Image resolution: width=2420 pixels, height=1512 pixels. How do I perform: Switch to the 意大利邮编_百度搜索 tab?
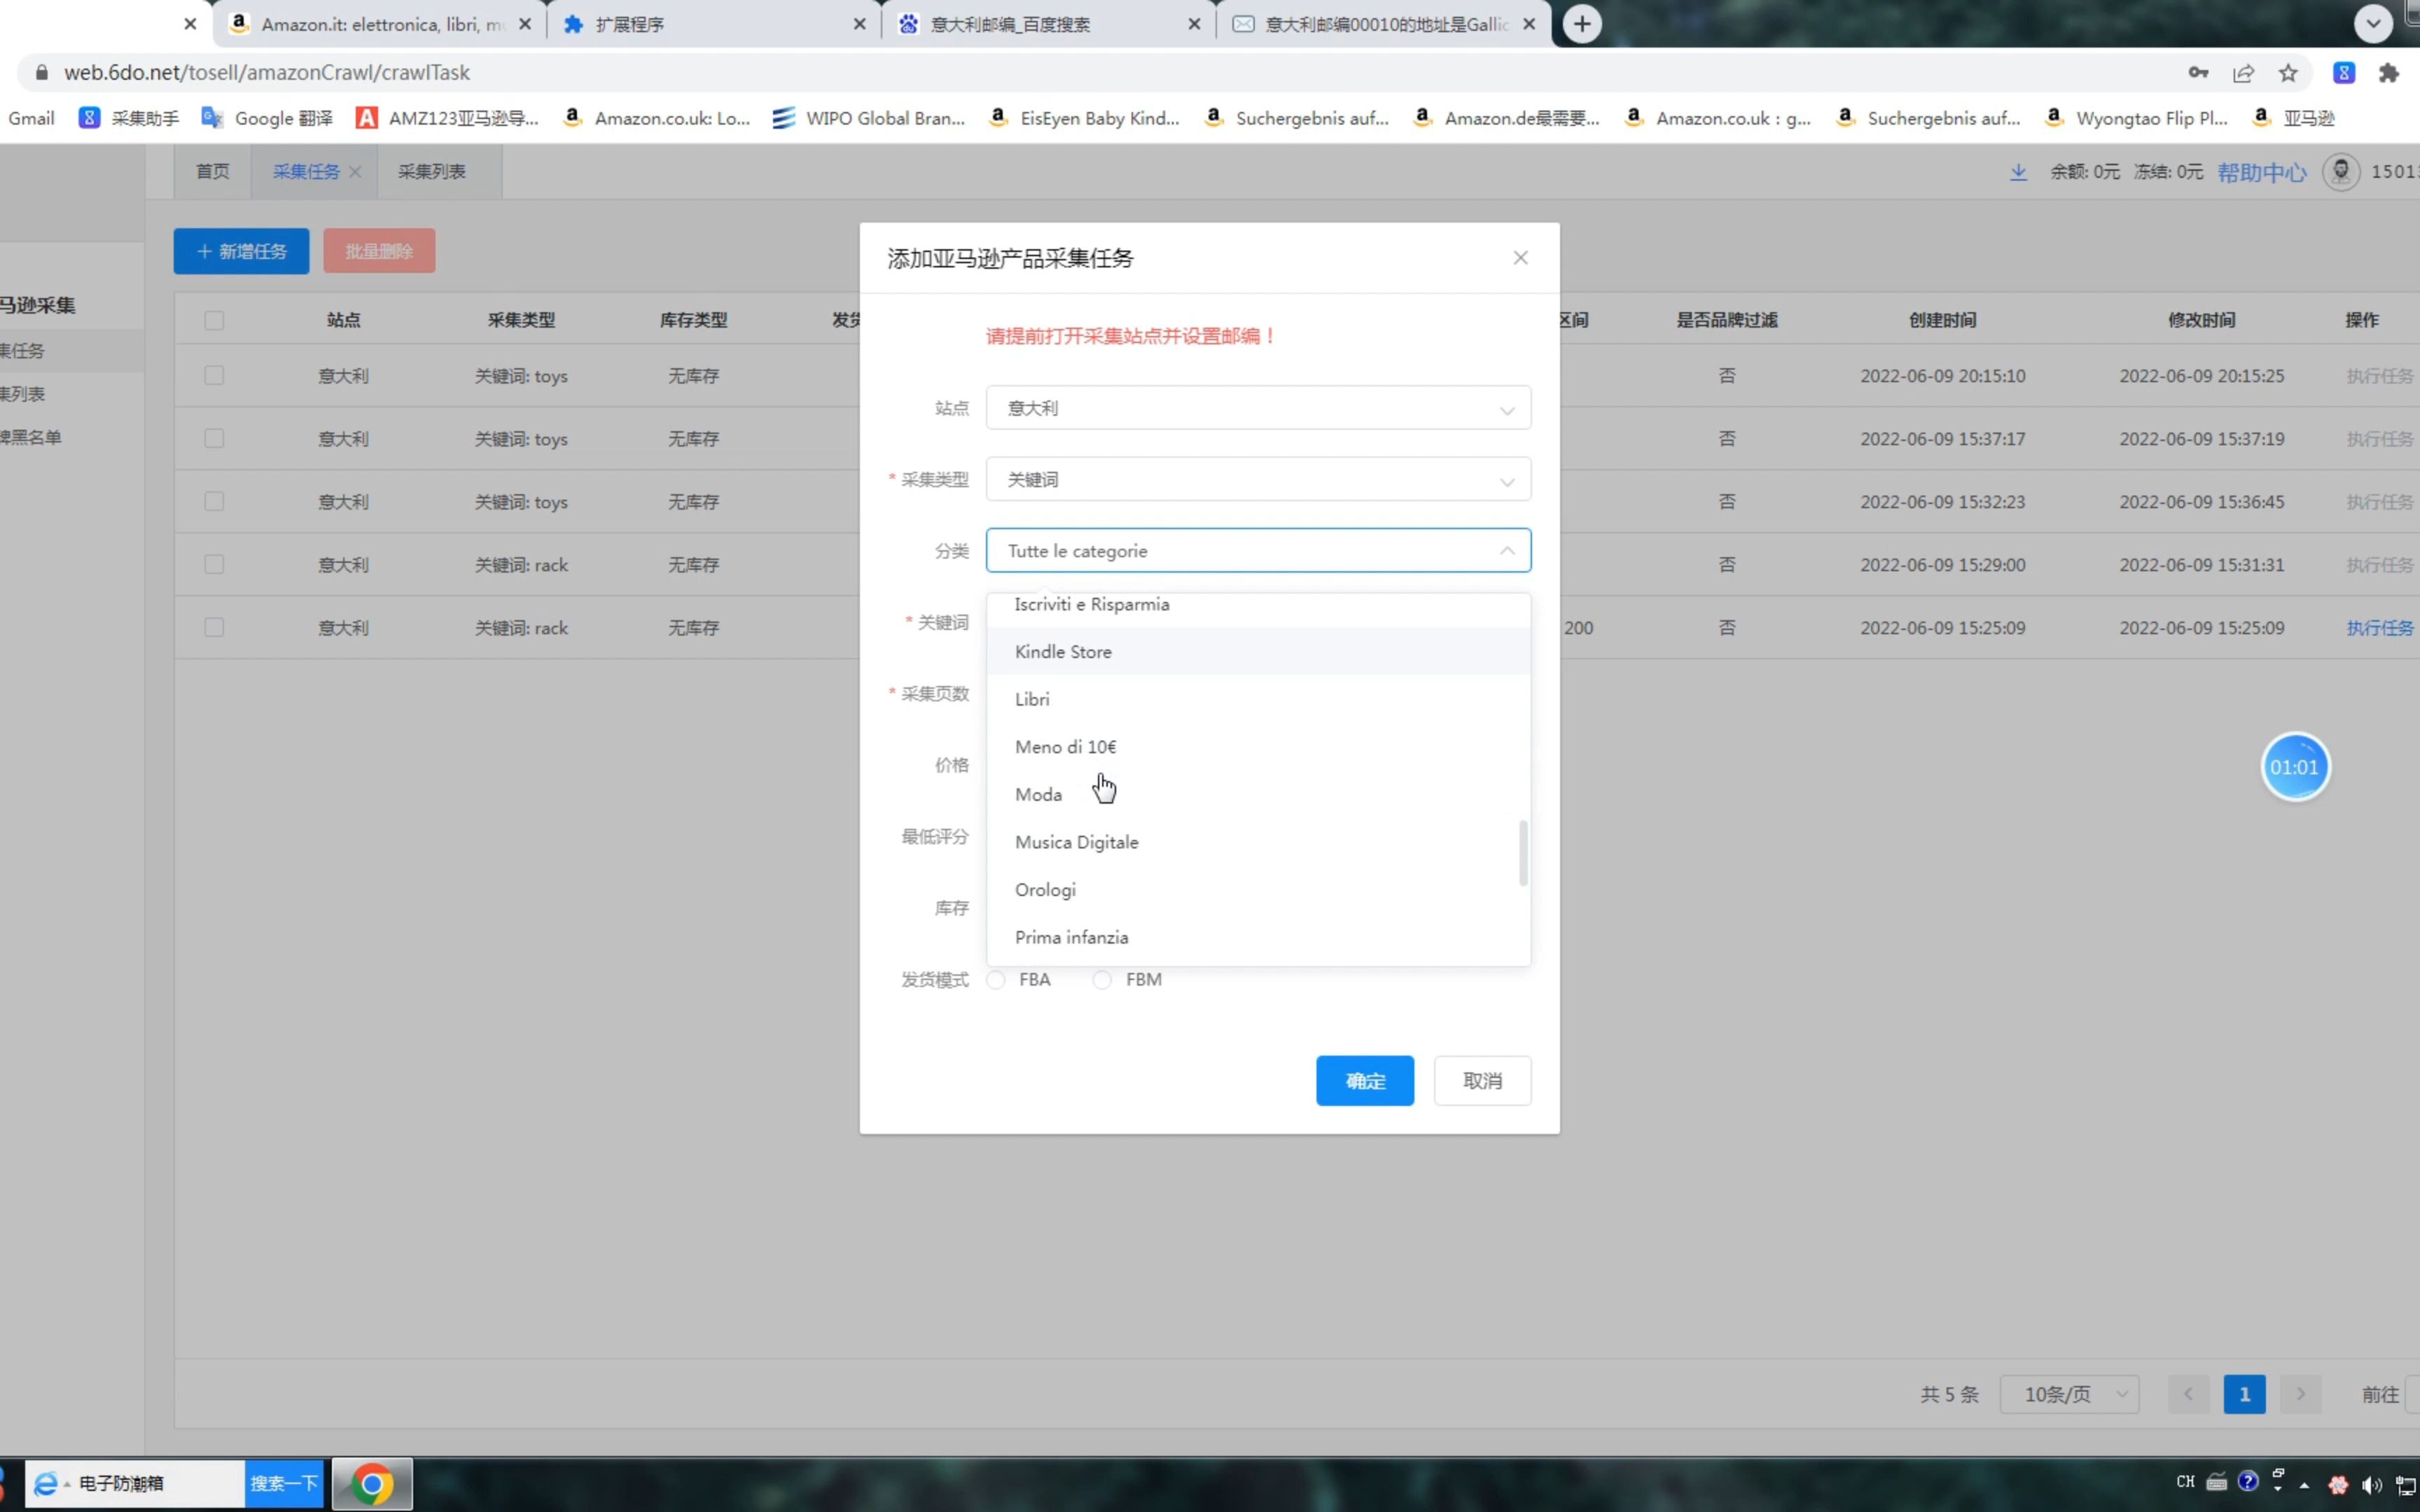1048,24
